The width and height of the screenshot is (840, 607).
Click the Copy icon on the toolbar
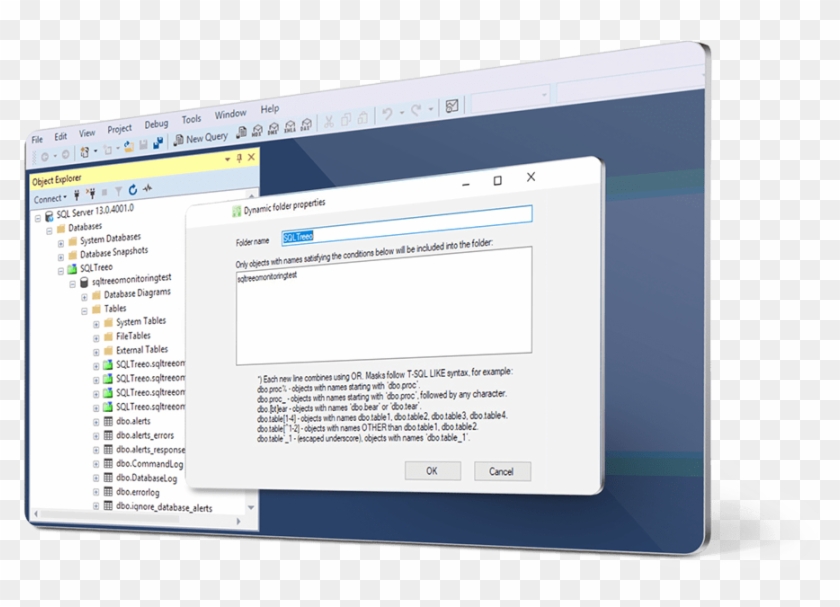[347, 118]
